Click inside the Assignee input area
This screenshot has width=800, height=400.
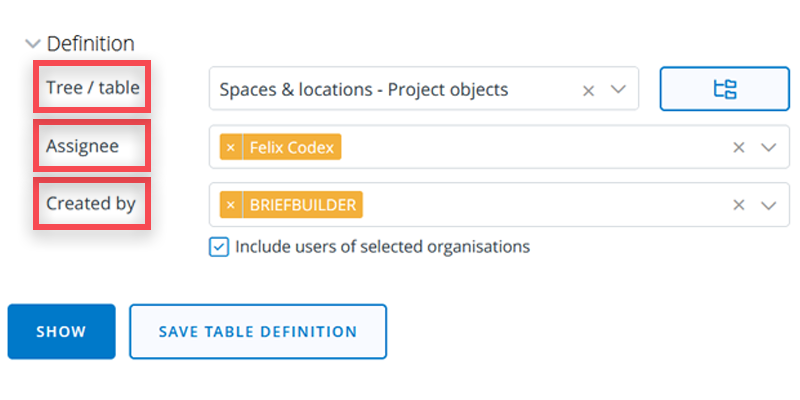tap(530, 148)
